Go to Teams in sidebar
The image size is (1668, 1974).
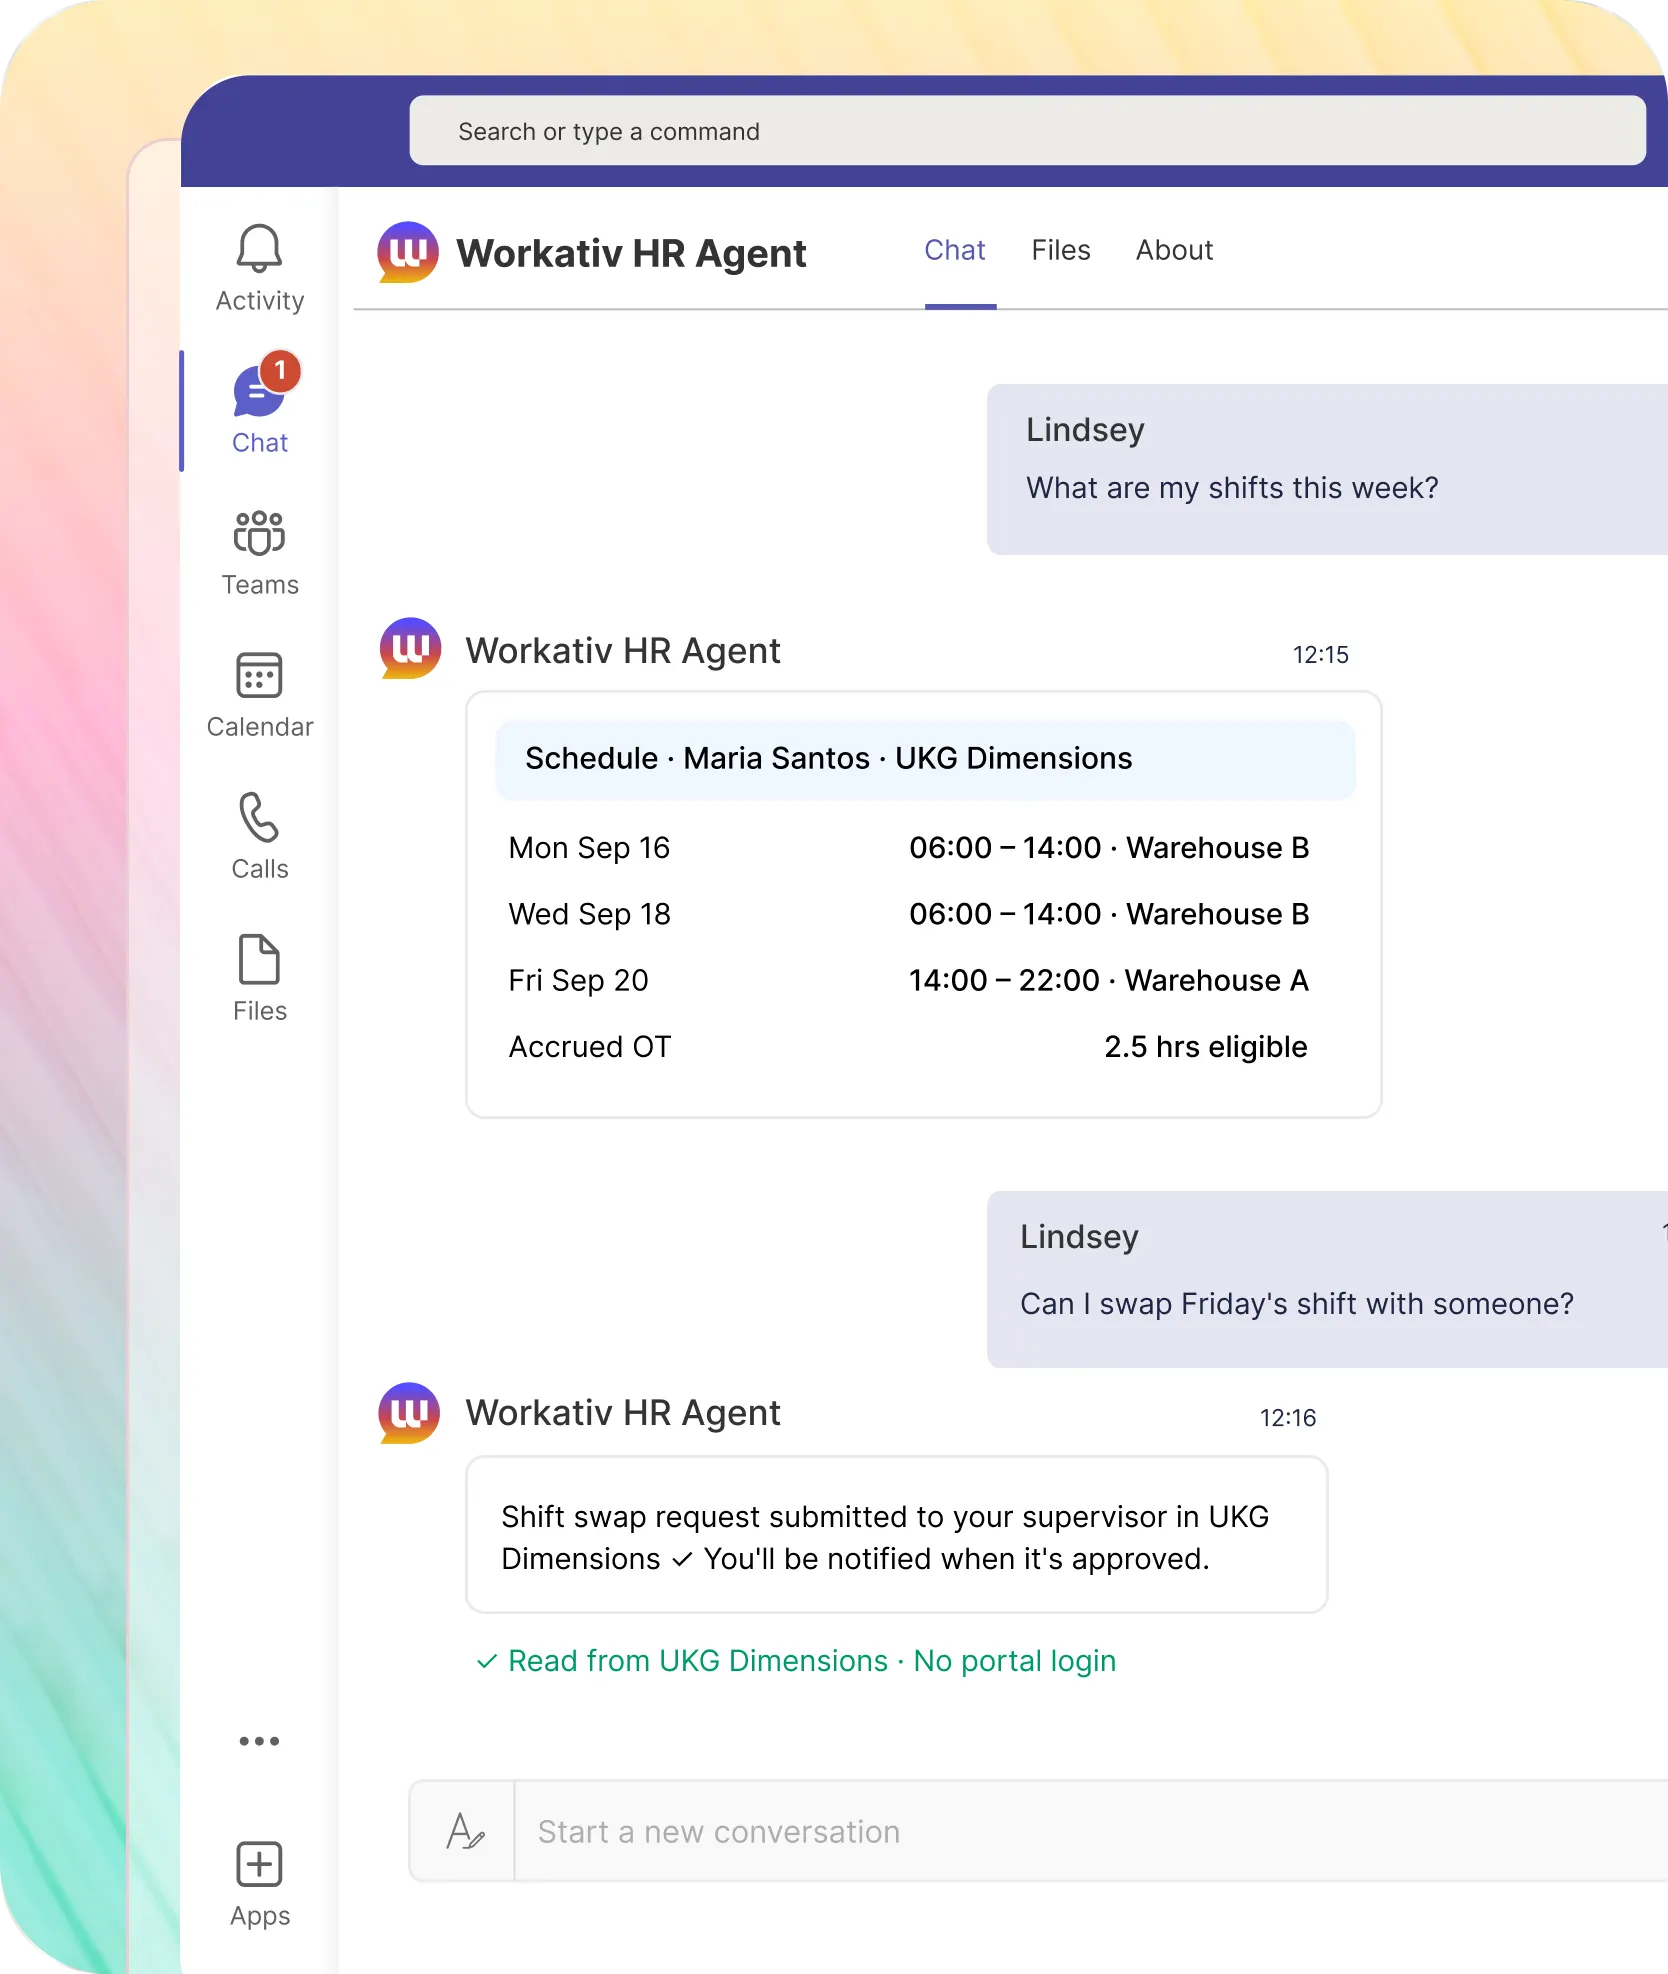pyautogui.click(x=259, y=553)
